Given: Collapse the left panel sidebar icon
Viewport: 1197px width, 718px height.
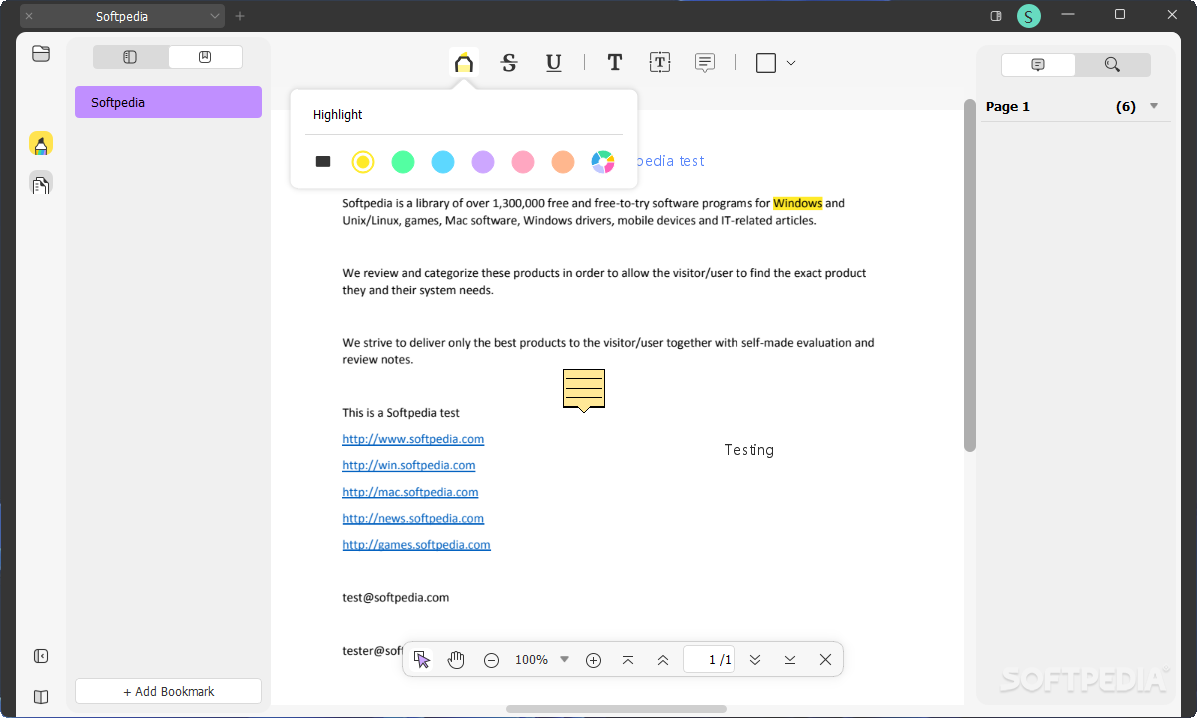Looking at the screenshot, I should tap(41, 656).
